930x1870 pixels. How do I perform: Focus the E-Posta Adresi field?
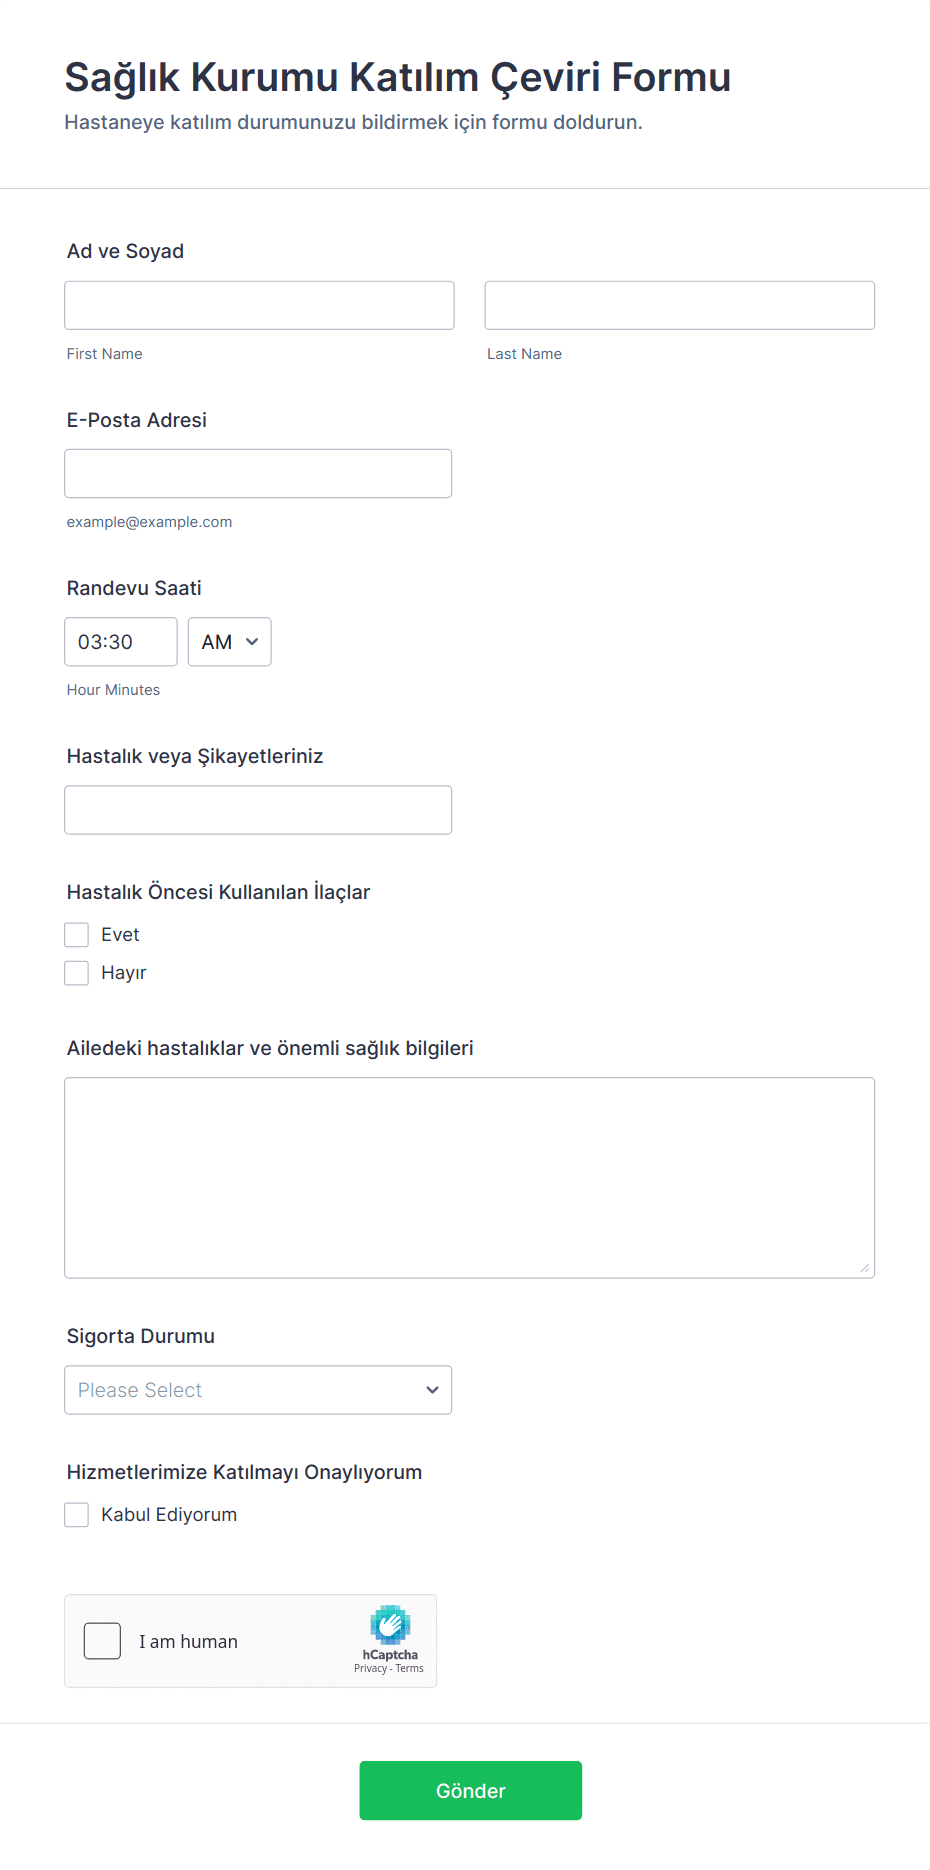(x=258, y=473)
